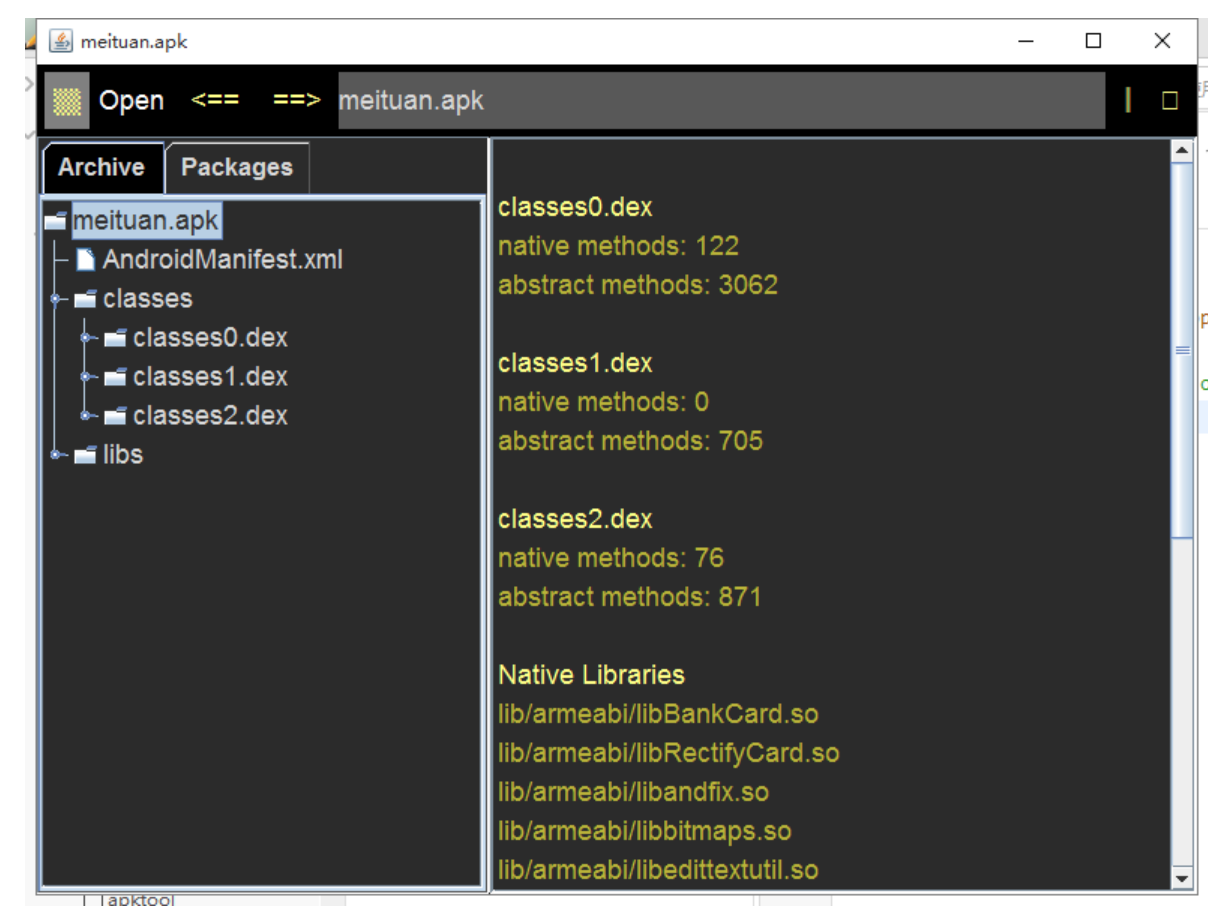Select classes1.dex in the tree

point(210,376)
